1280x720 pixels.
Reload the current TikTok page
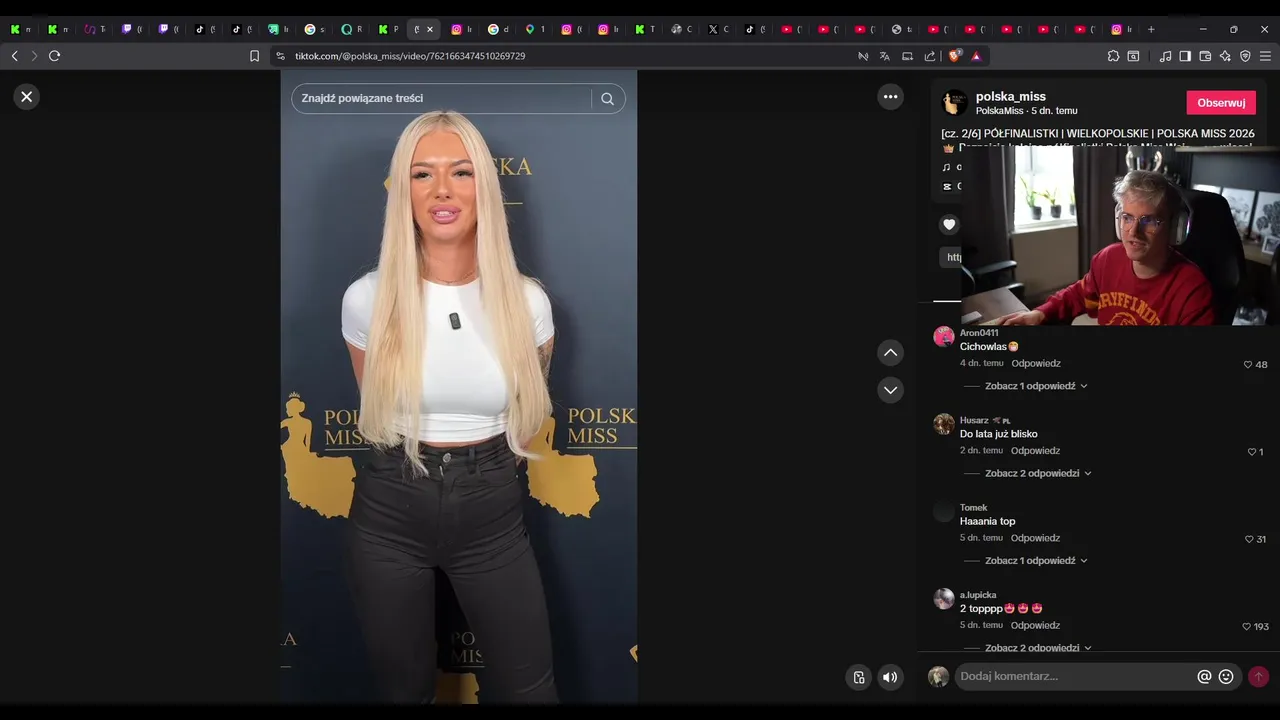(54, 56)
